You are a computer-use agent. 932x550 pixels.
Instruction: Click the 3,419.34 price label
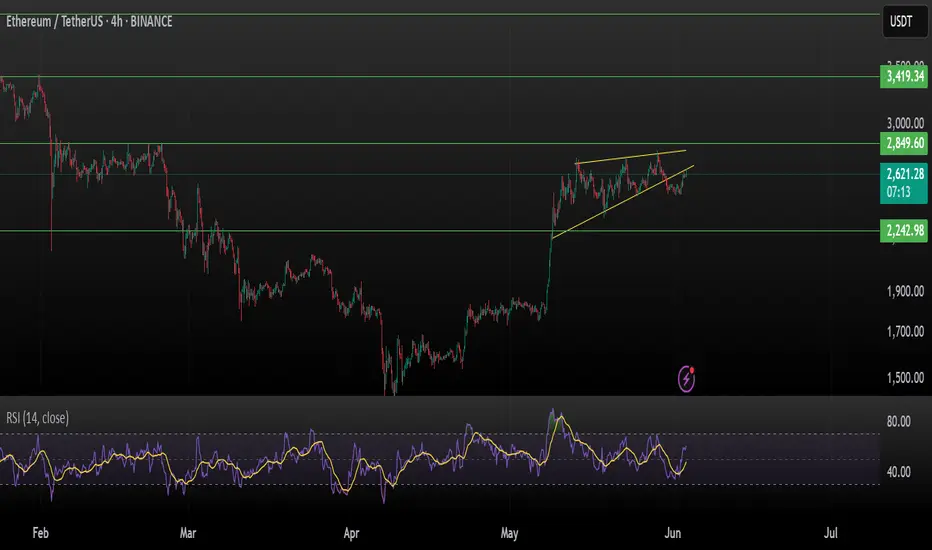click(x=904, y=76)
